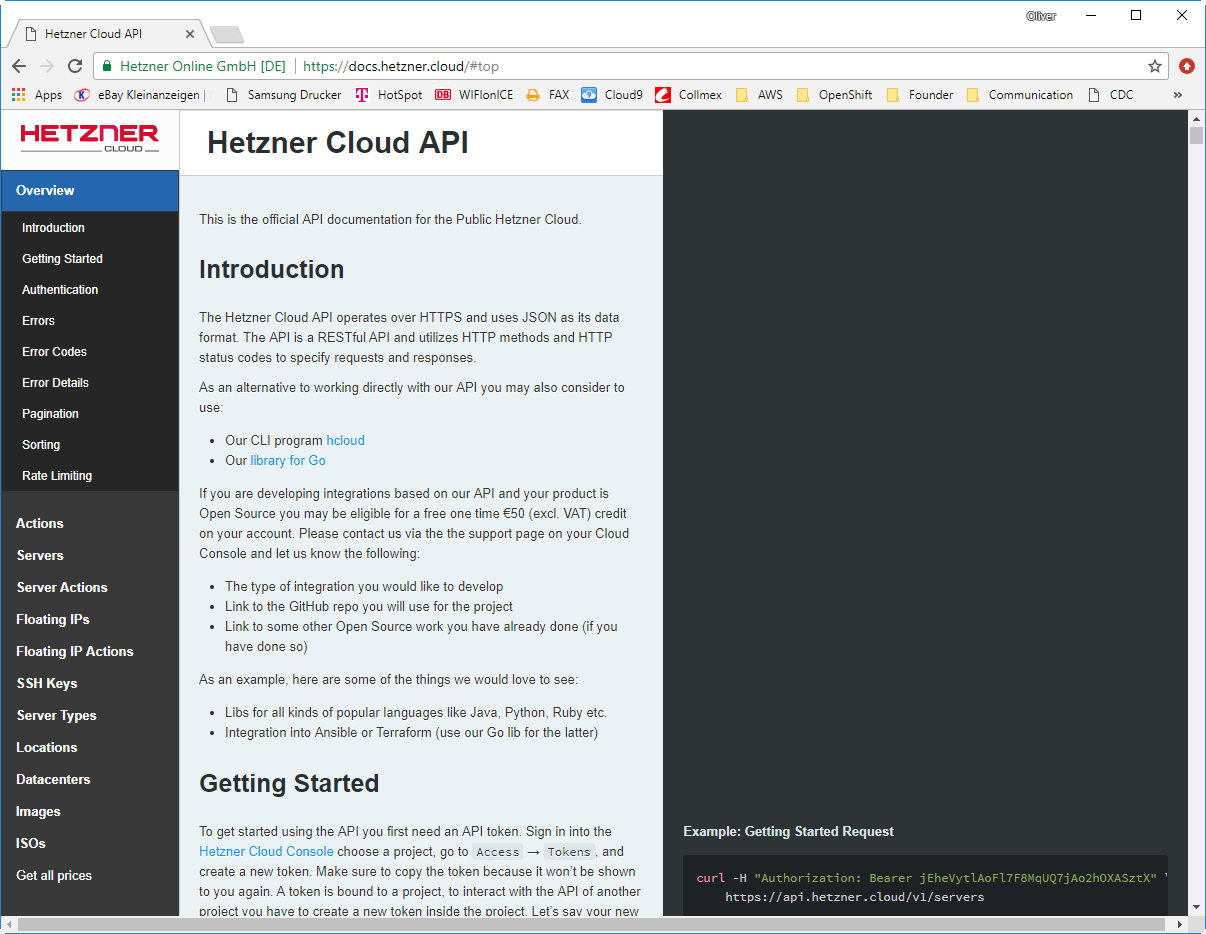The width and height of the screenshot is (1206, 934).
Task: Open the Apps grid bookmark
Action: pos(37,95)
